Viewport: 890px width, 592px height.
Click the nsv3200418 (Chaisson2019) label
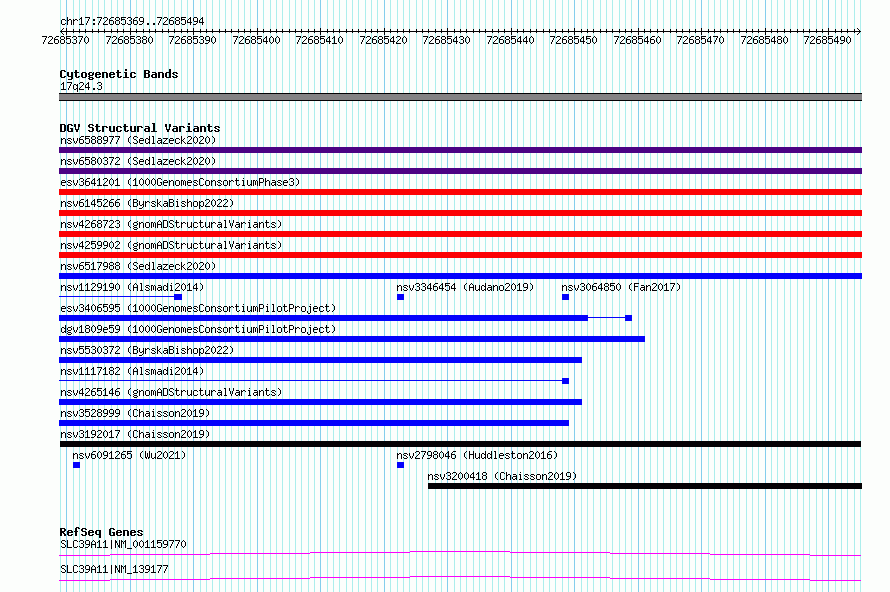(x=502, y=476)
